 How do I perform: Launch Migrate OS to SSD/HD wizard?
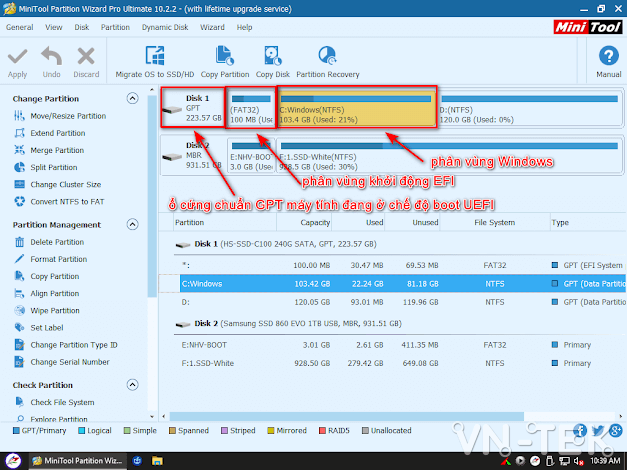155,62
